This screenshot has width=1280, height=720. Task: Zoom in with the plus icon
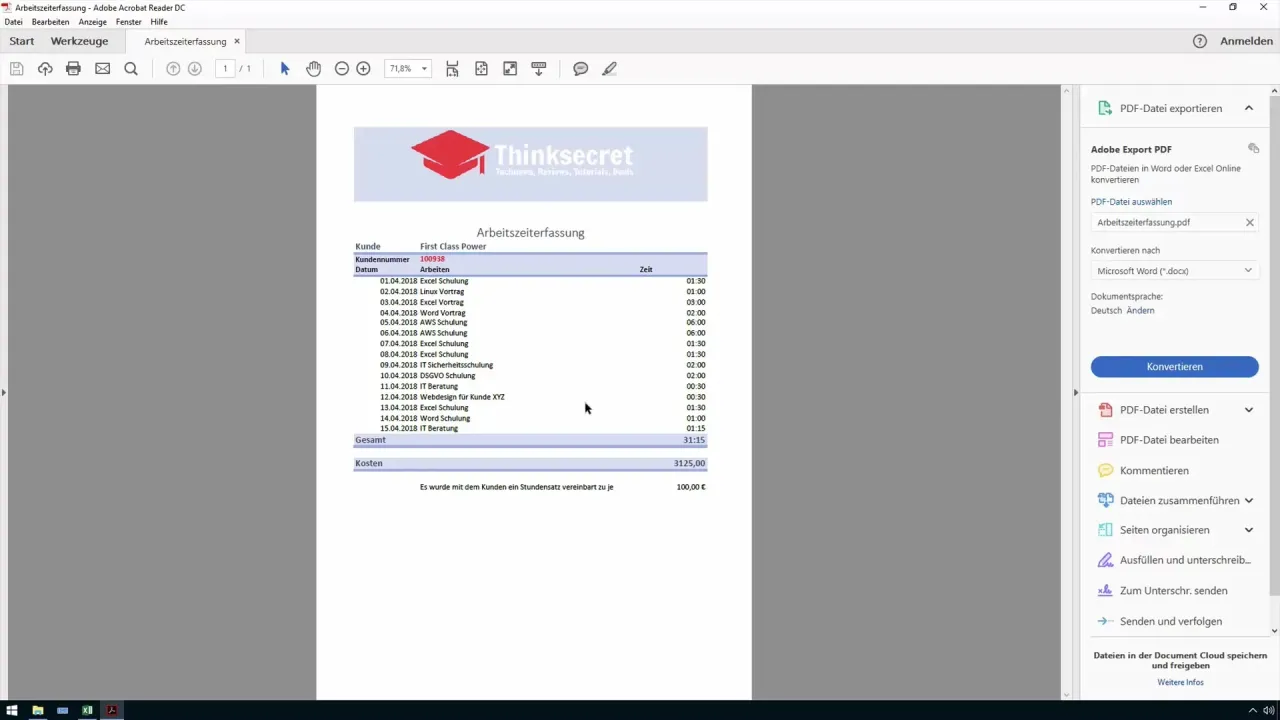364,69
